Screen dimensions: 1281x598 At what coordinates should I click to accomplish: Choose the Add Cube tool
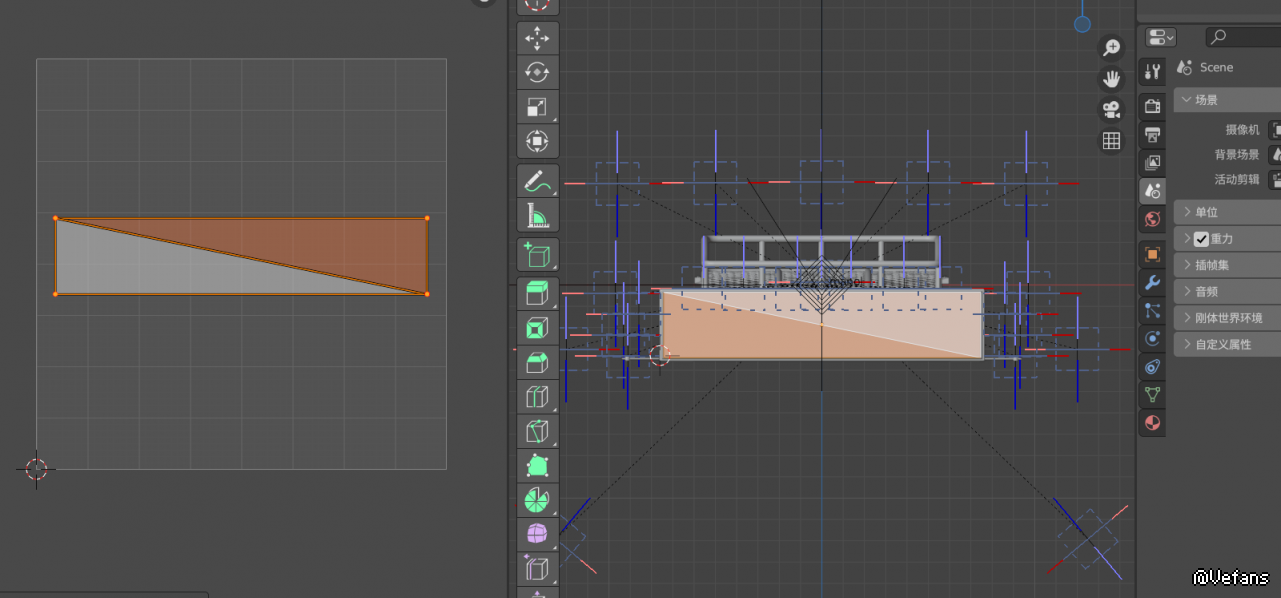[538, 255]
